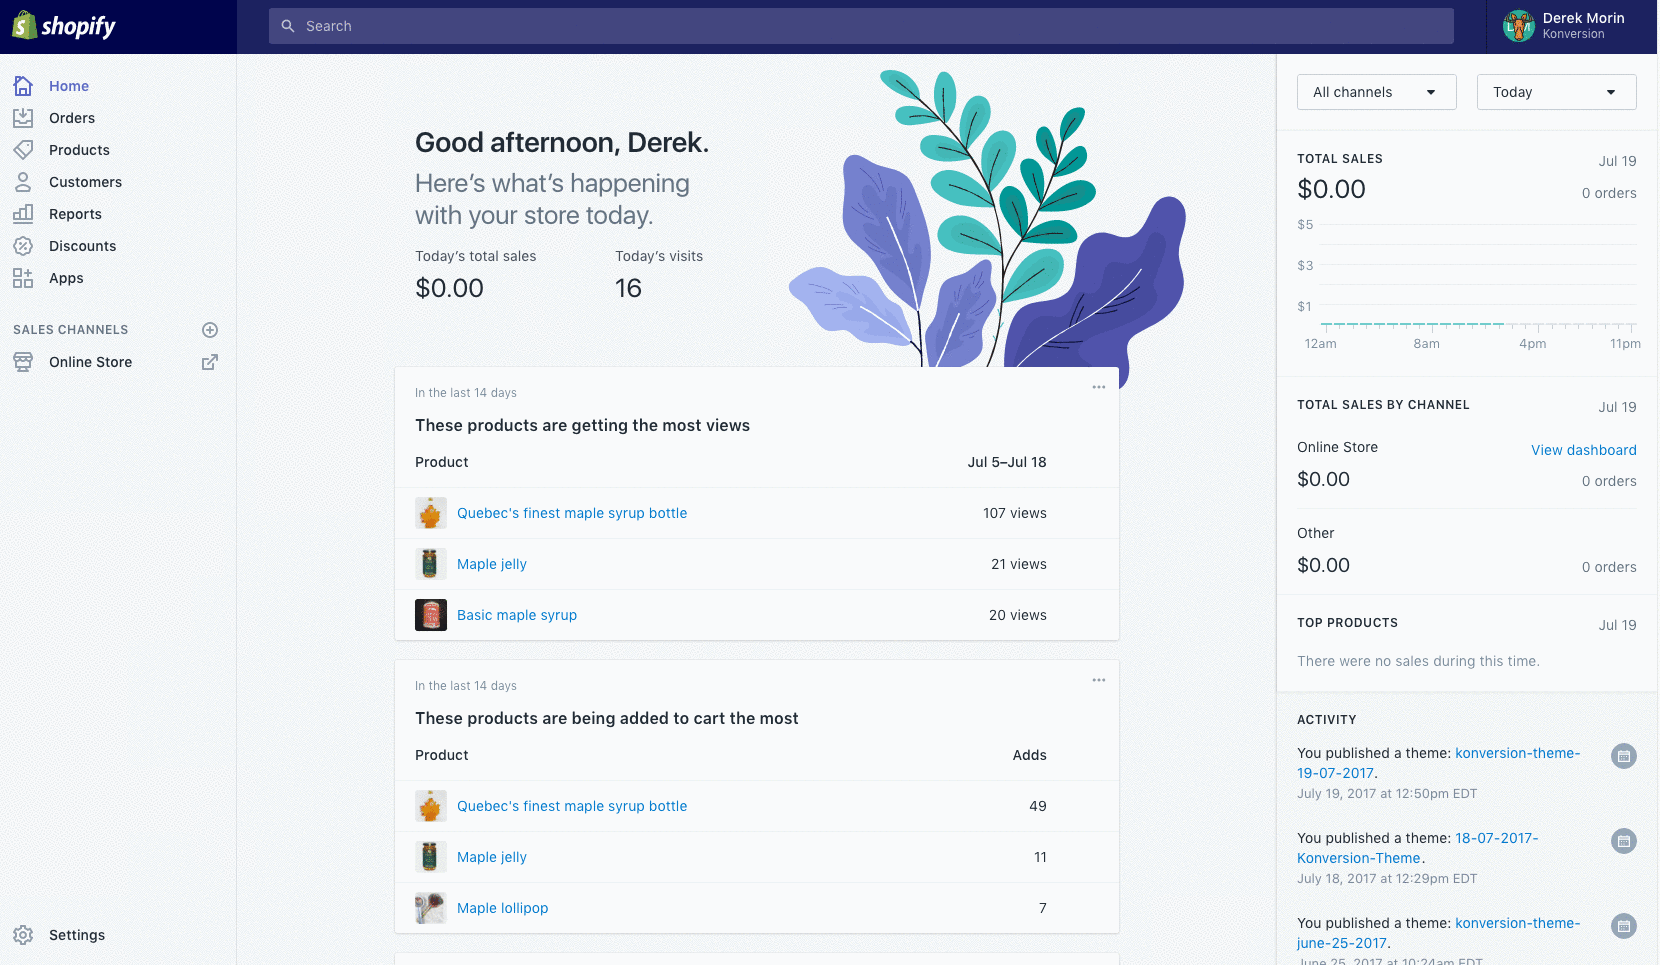This screenshot has width=1660, height=965.
Task: Open Orders page
Action: click(x=72, y=118)
